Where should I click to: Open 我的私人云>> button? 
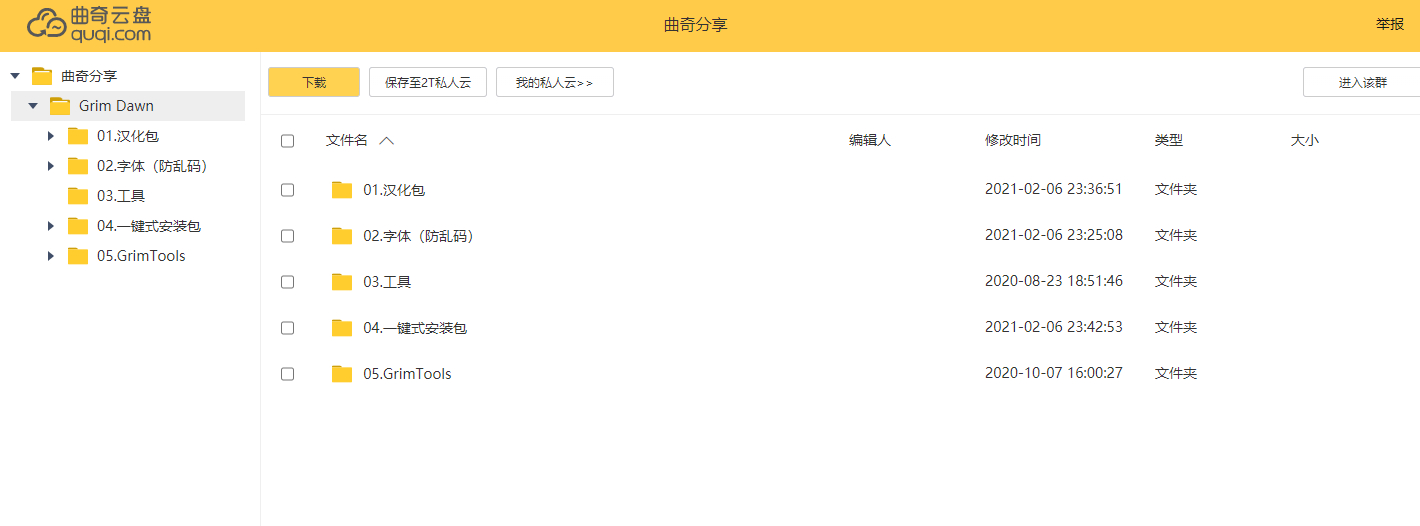point(555,82)
